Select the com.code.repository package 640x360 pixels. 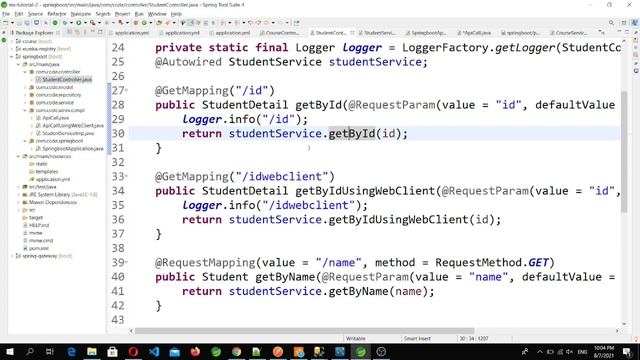(x=58, y=95)
